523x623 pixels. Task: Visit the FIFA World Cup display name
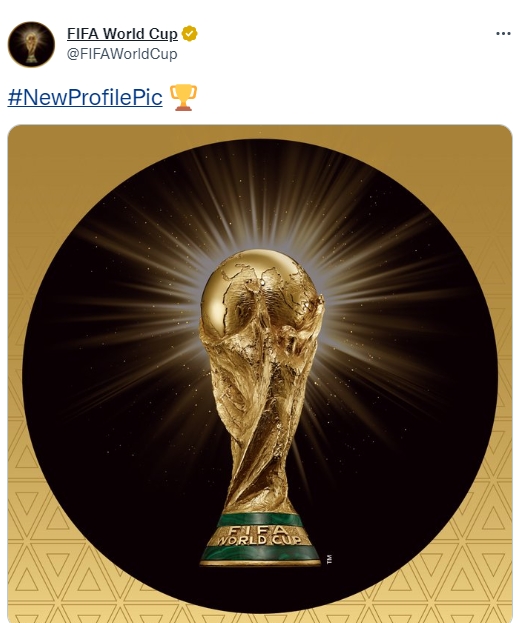[122, 34]
